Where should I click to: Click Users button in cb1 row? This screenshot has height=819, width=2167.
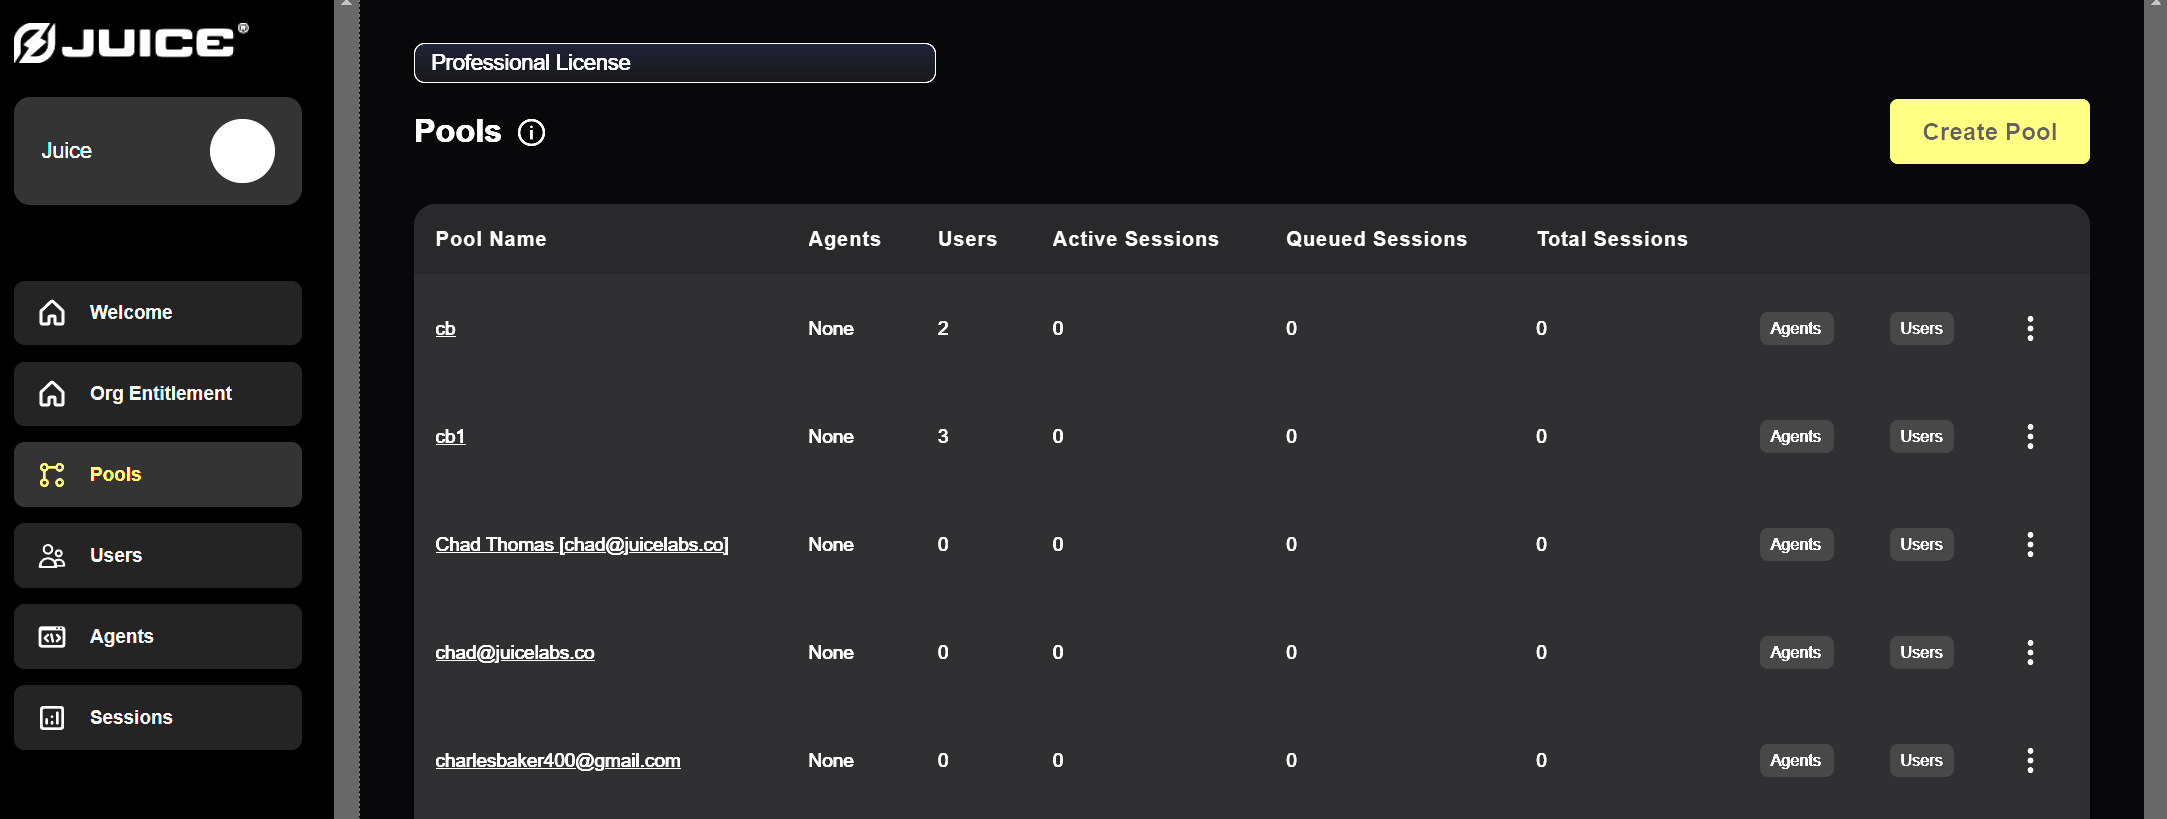[x=1921, y=436]
